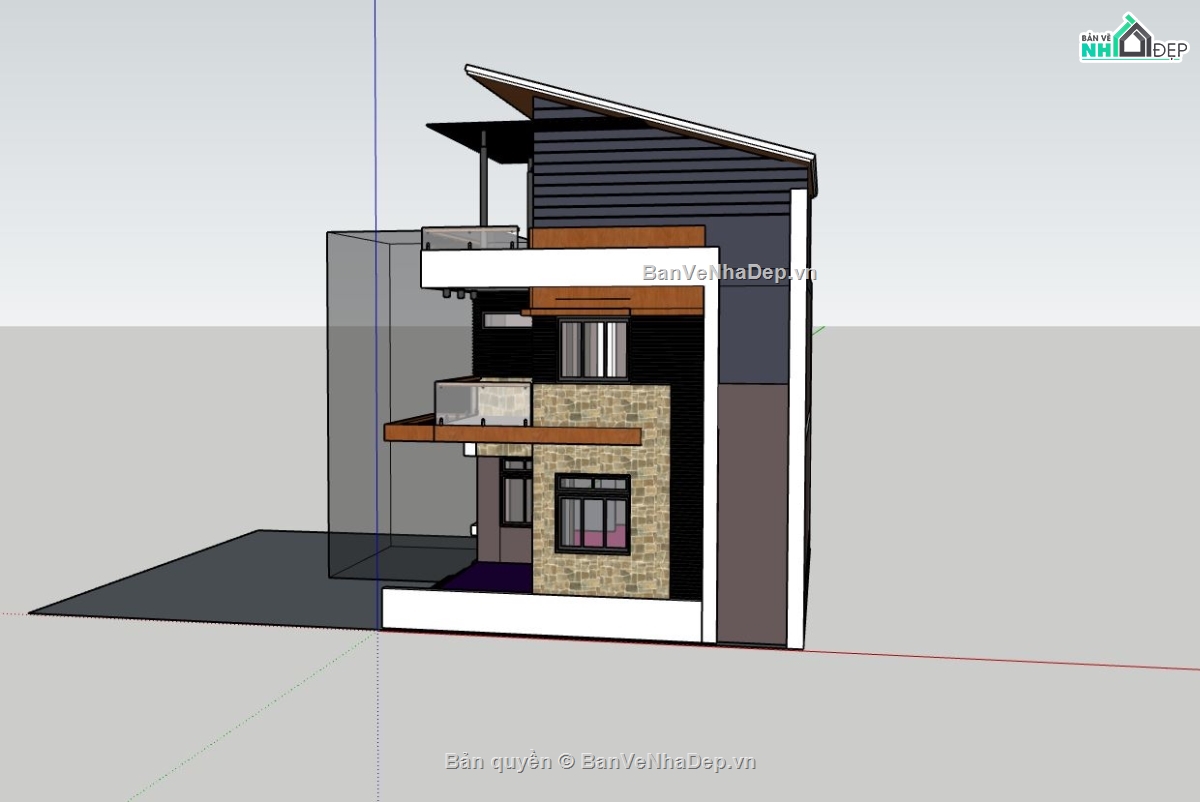Screen dimensions: 1200x802
Task: Select the transparent gray box volume
Action: [x=400, y=400]
